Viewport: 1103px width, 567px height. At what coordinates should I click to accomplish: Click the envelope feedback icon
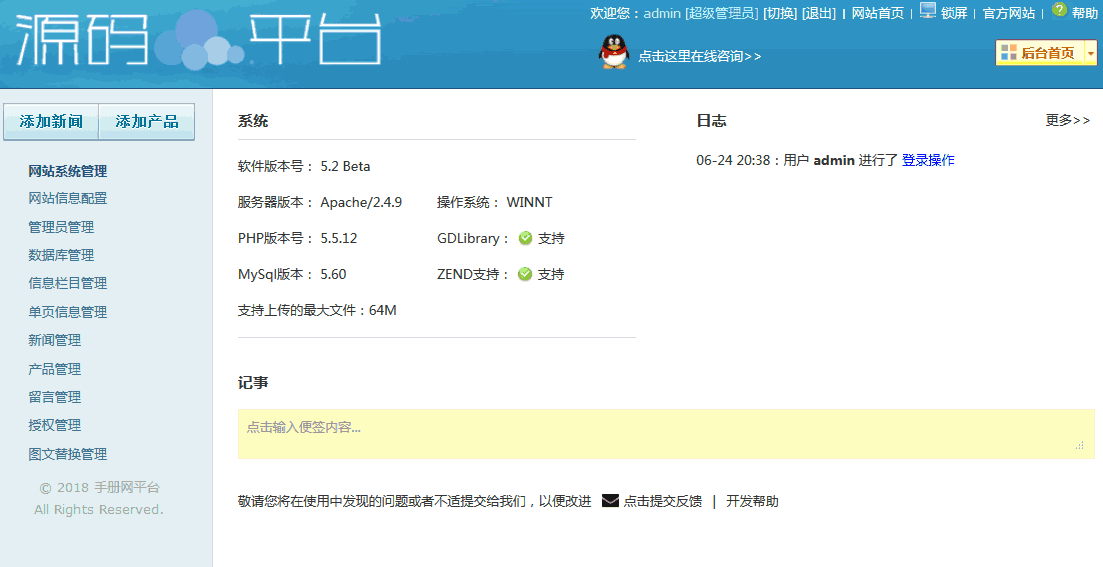[x=610, y=501]
